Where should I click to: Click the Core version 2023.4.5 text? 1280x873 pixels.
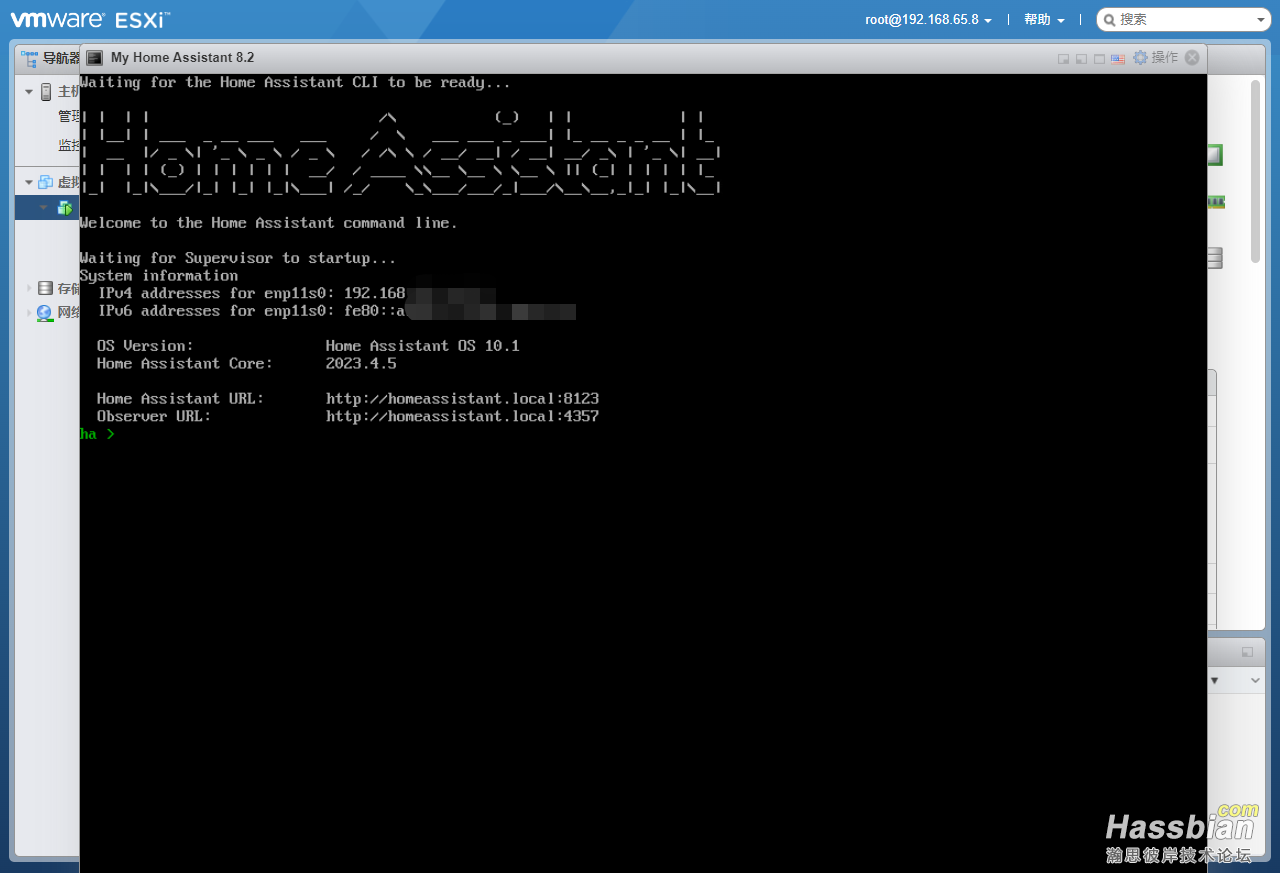[361, 364]
